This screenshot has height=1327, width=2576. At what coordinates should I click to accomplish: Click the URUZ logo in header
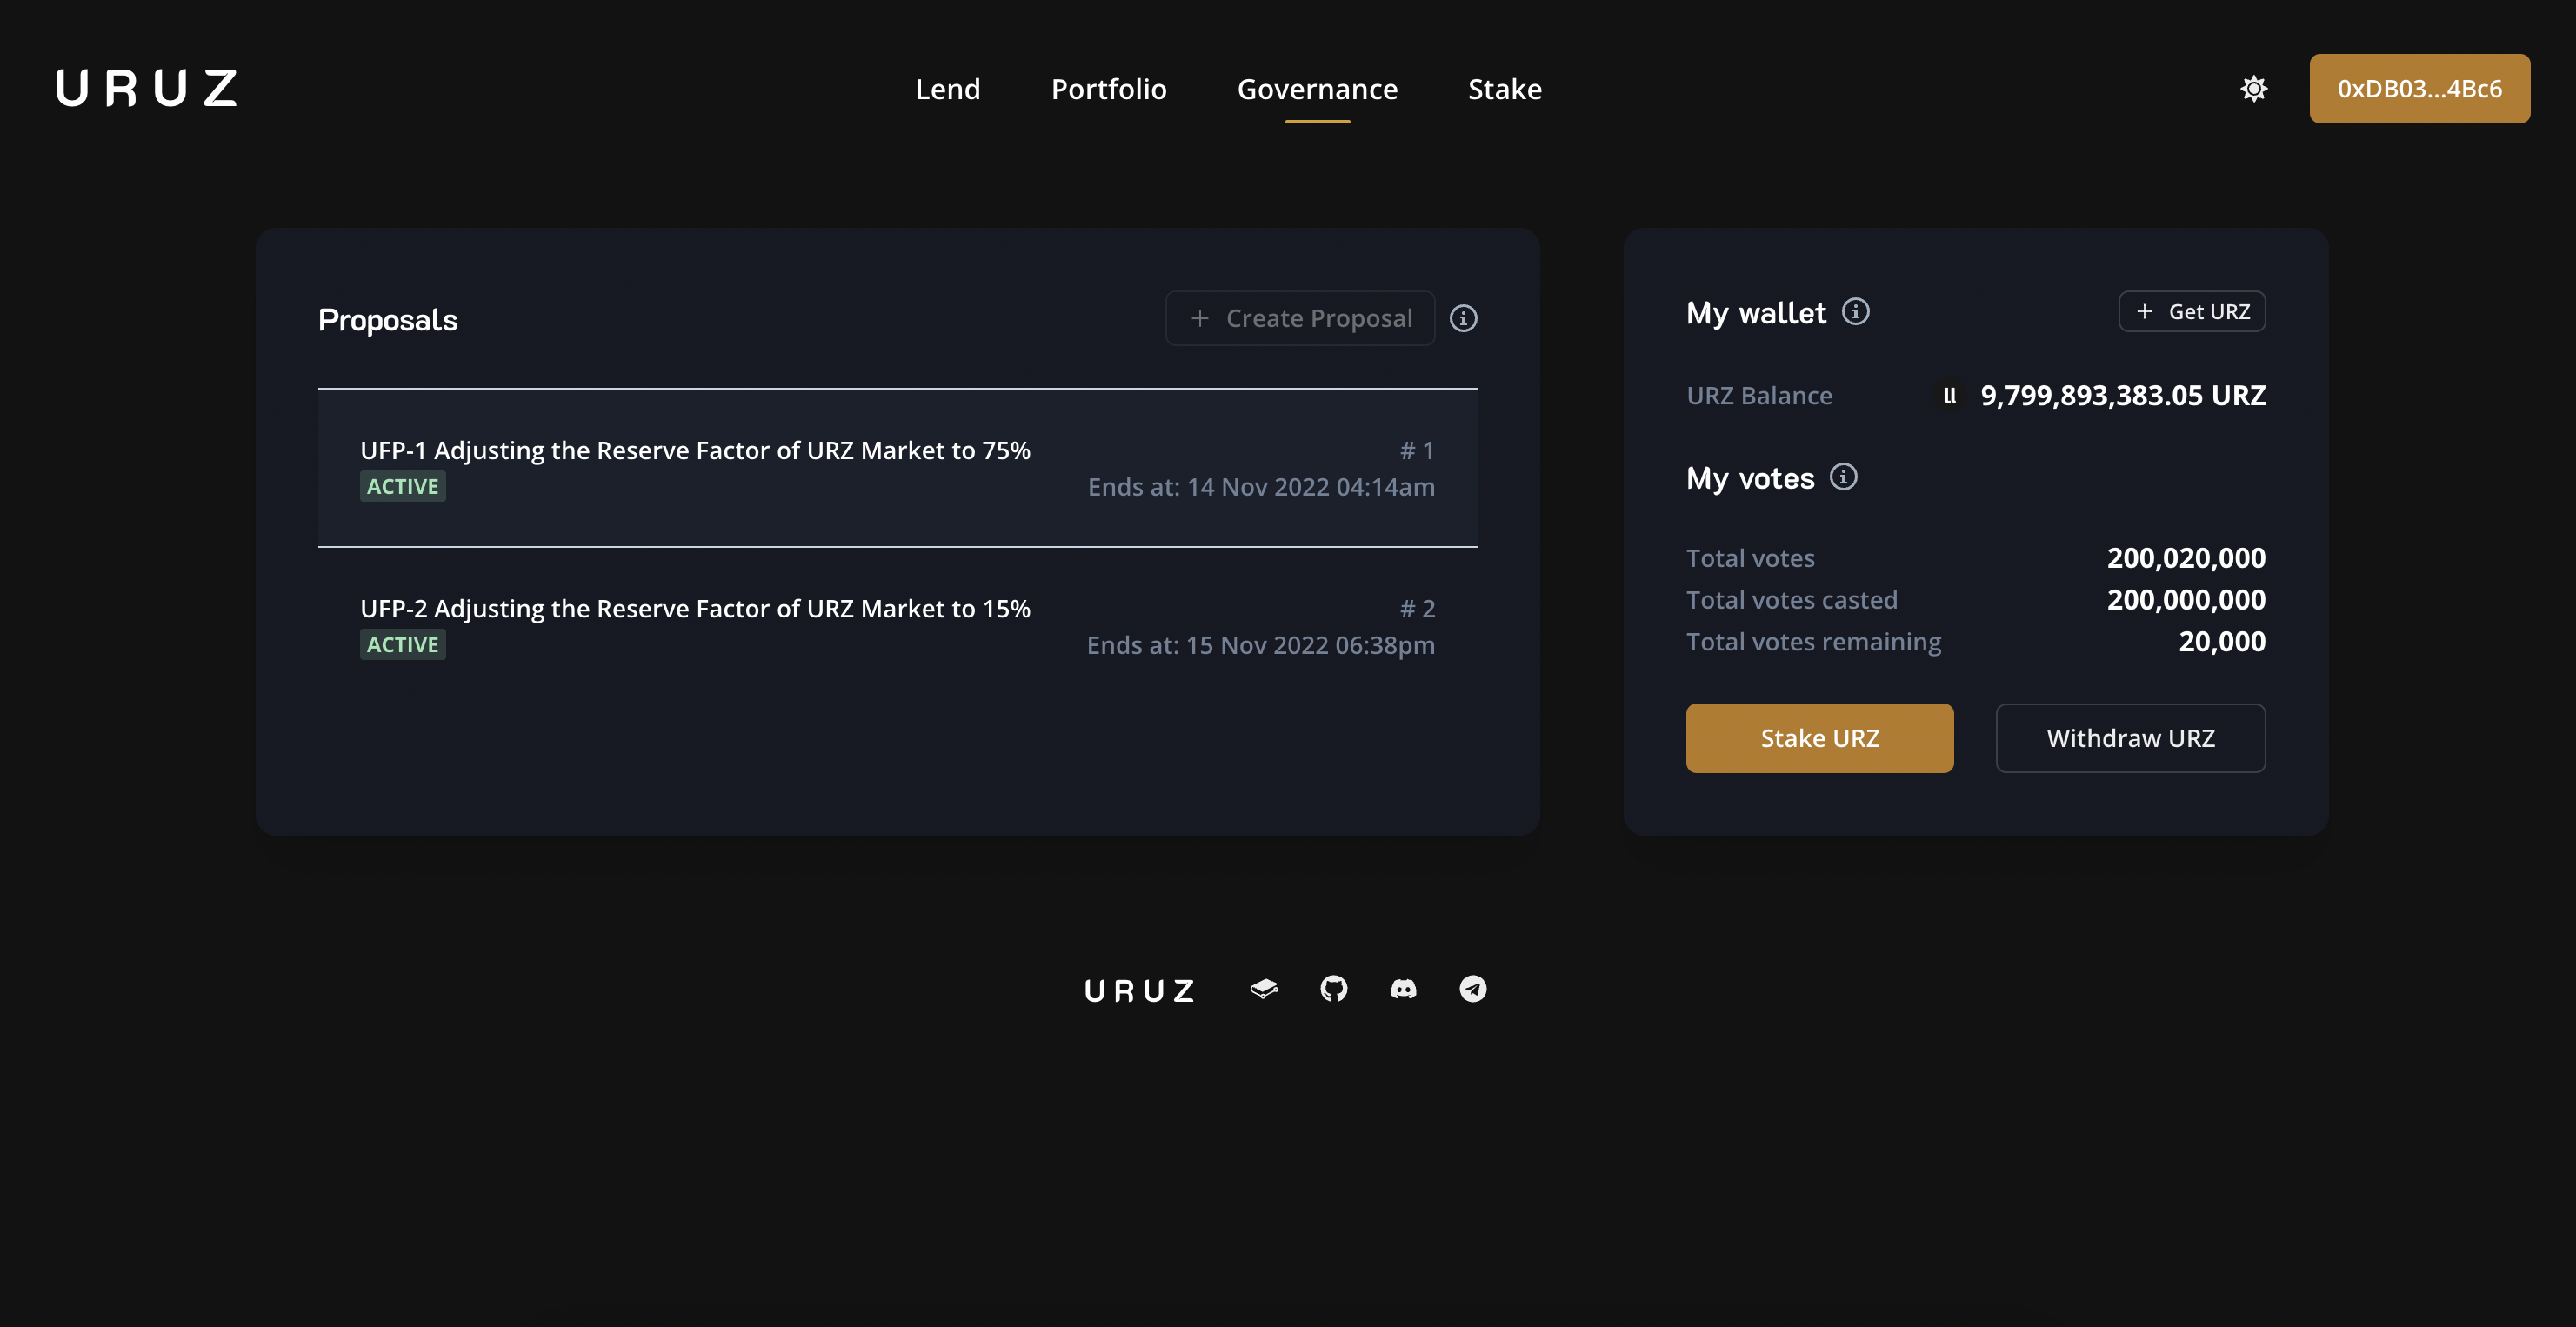147,88
